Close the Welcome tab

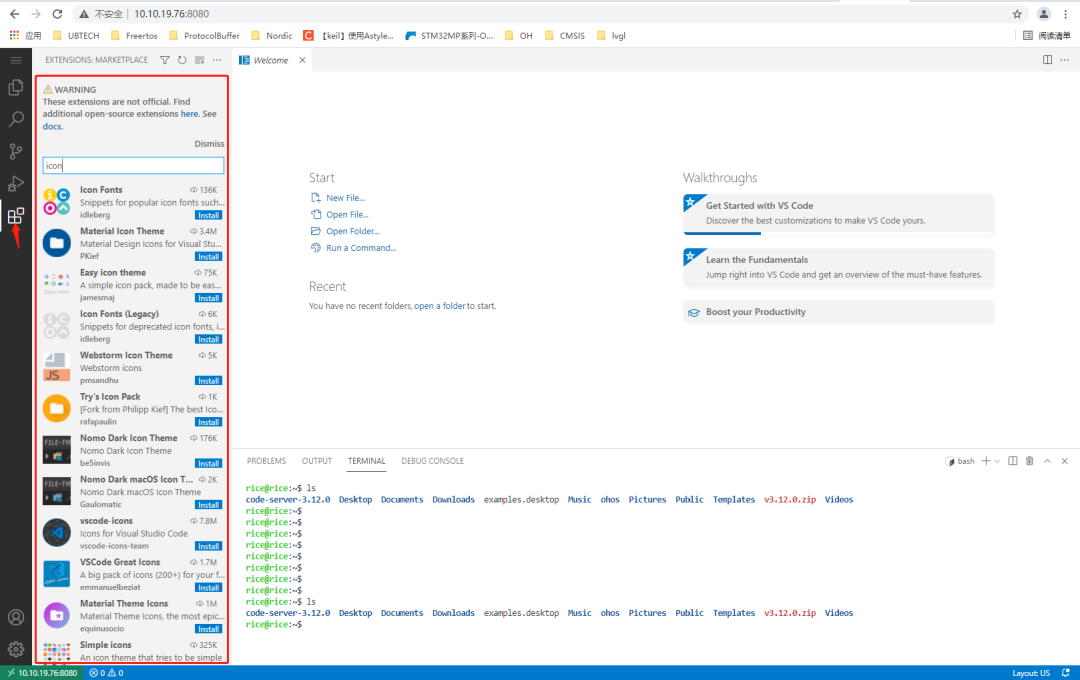(302, 60)
